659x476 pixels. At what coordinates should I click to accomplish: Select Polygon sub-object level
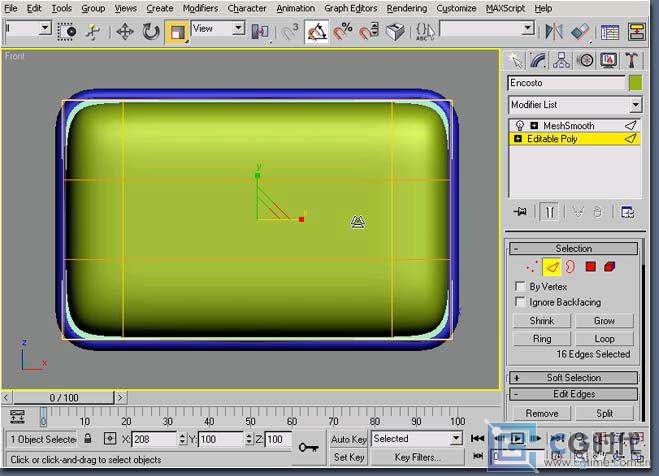point(590,267)
